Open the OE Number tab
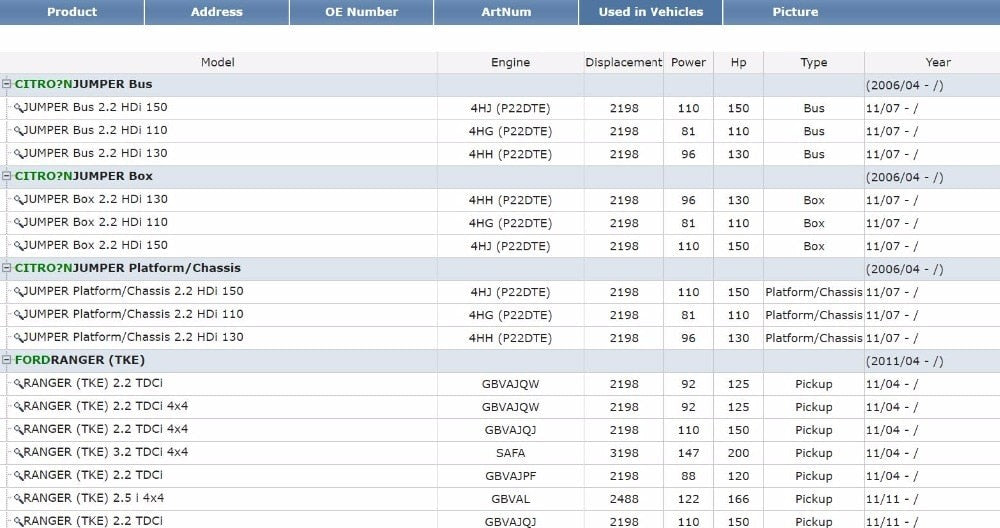The height and width of the screenshot is (528, 1000). [x=362, y=12]
